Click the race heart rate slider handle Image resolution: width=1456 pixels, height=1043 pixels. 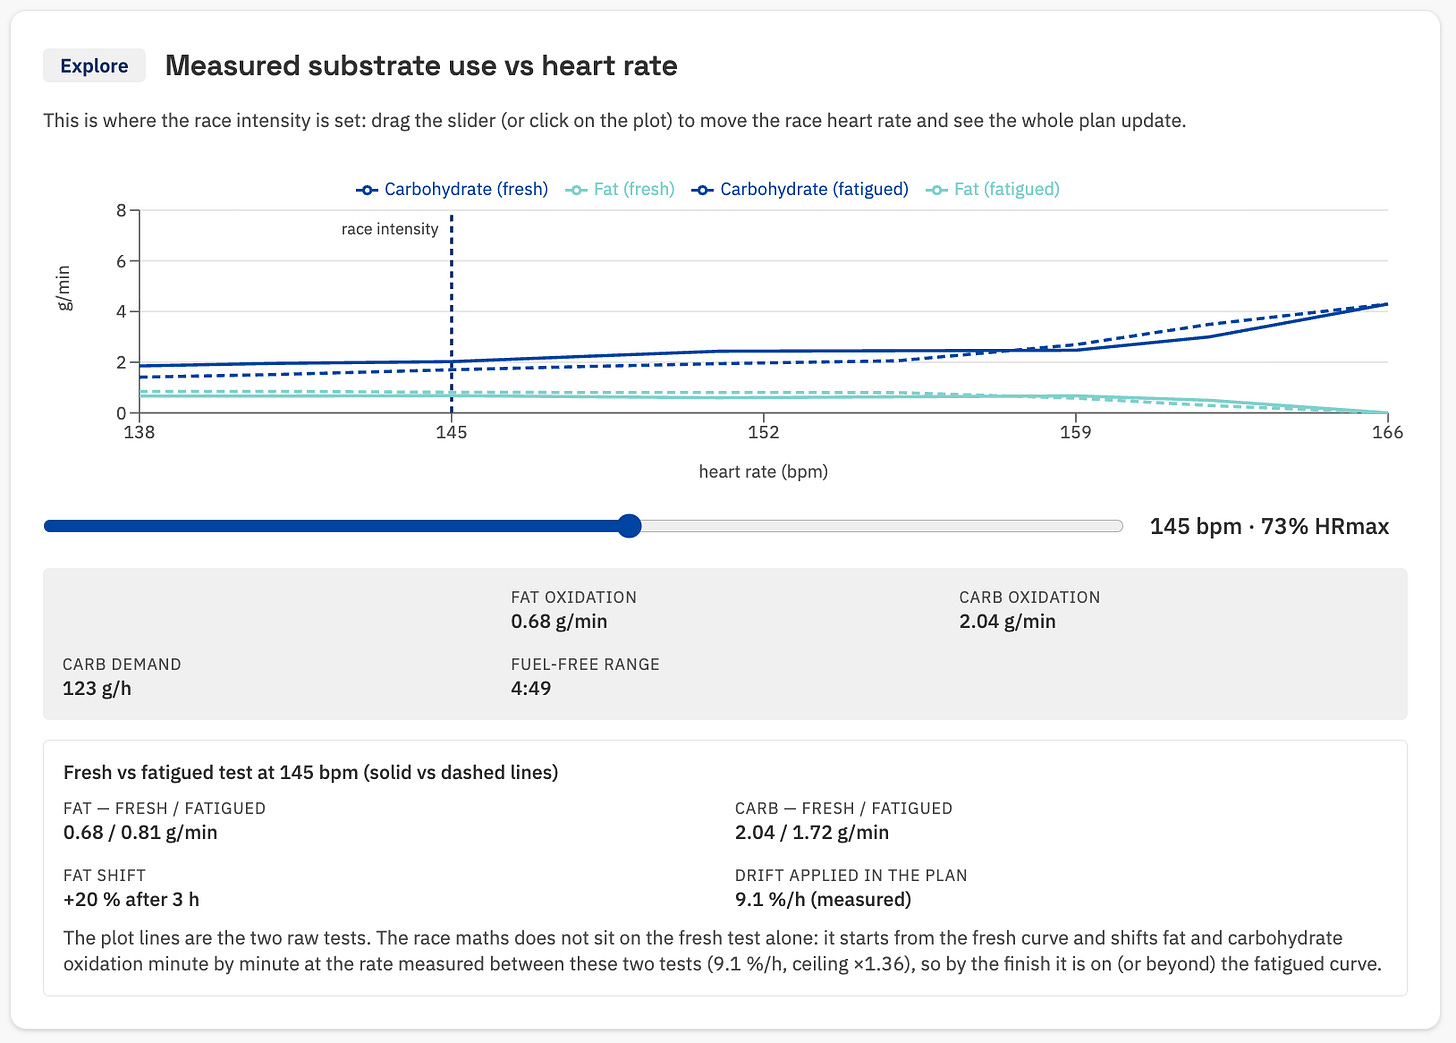629,526
